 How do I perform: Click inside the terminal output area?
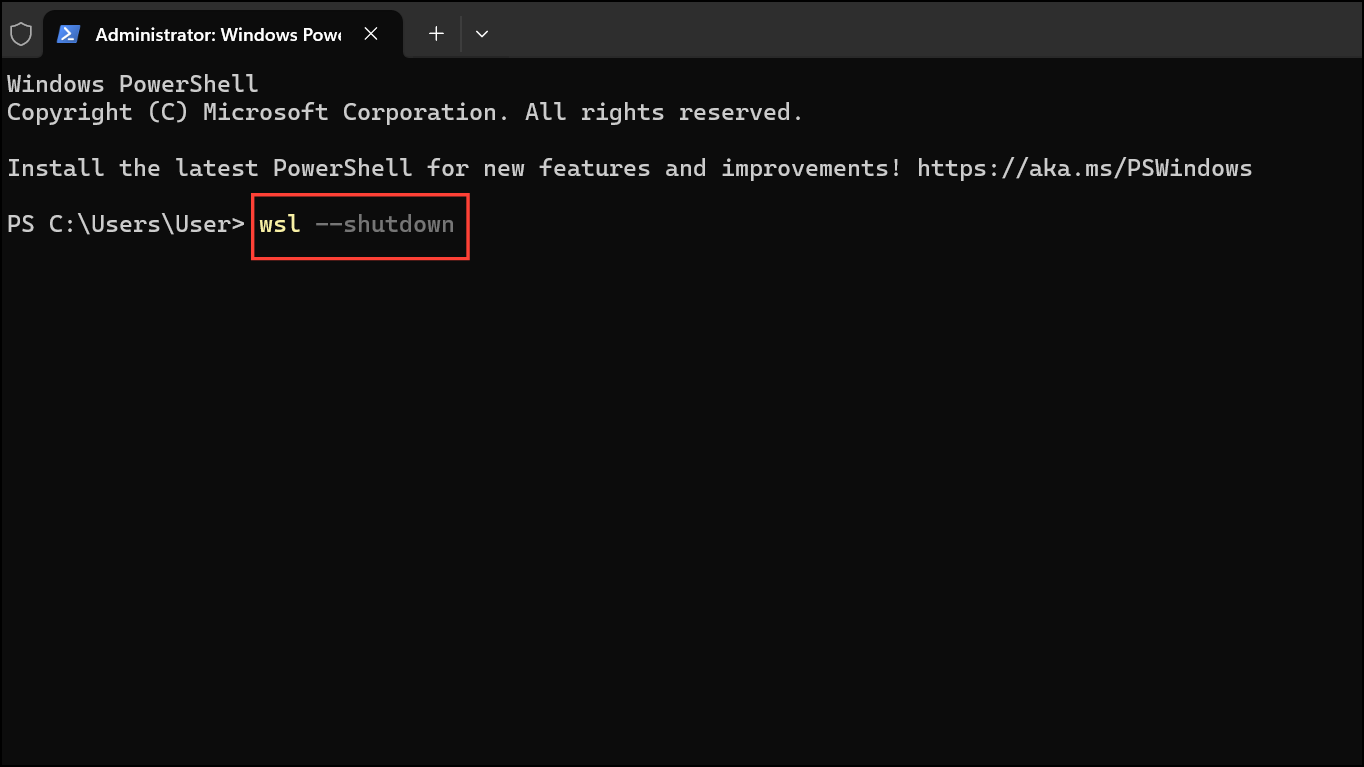coord(680,450)
